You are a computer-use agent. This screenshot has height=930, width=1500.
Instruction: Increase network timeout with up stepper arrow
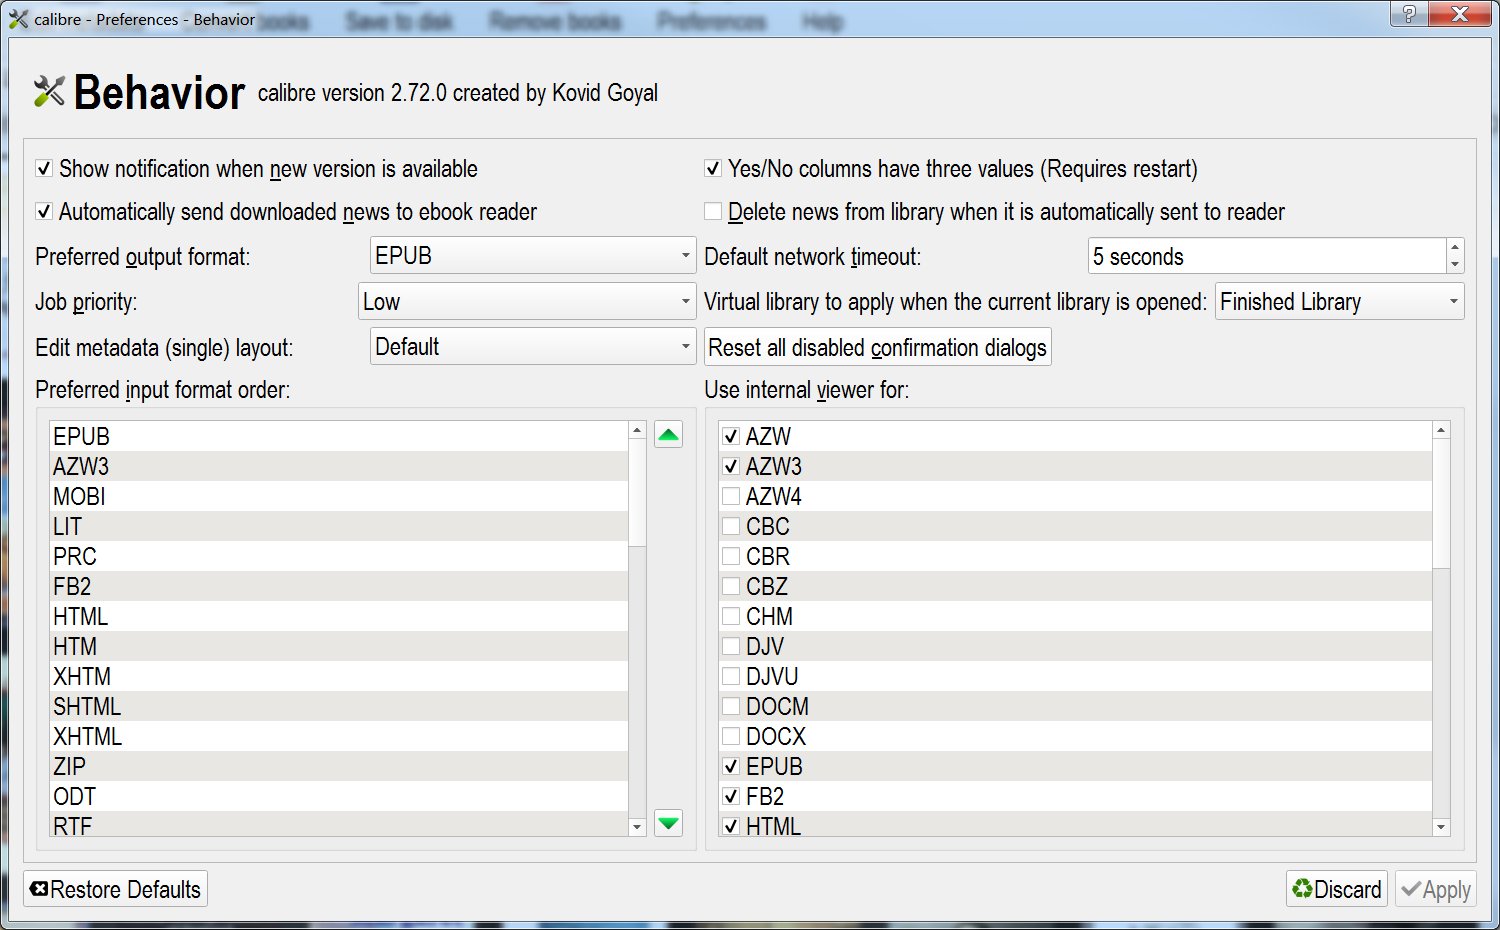tap(1455, 247)
